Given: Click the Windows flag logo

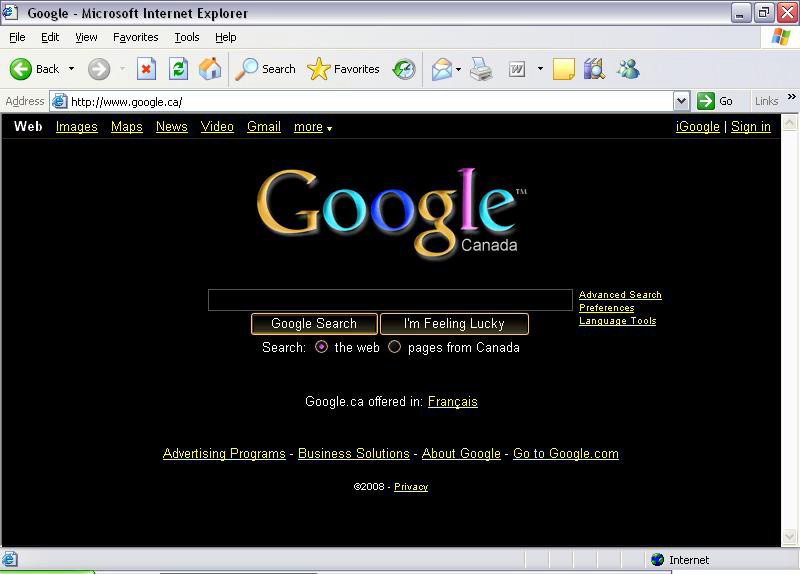Looking at the screenshot, I should coord(781,37).
